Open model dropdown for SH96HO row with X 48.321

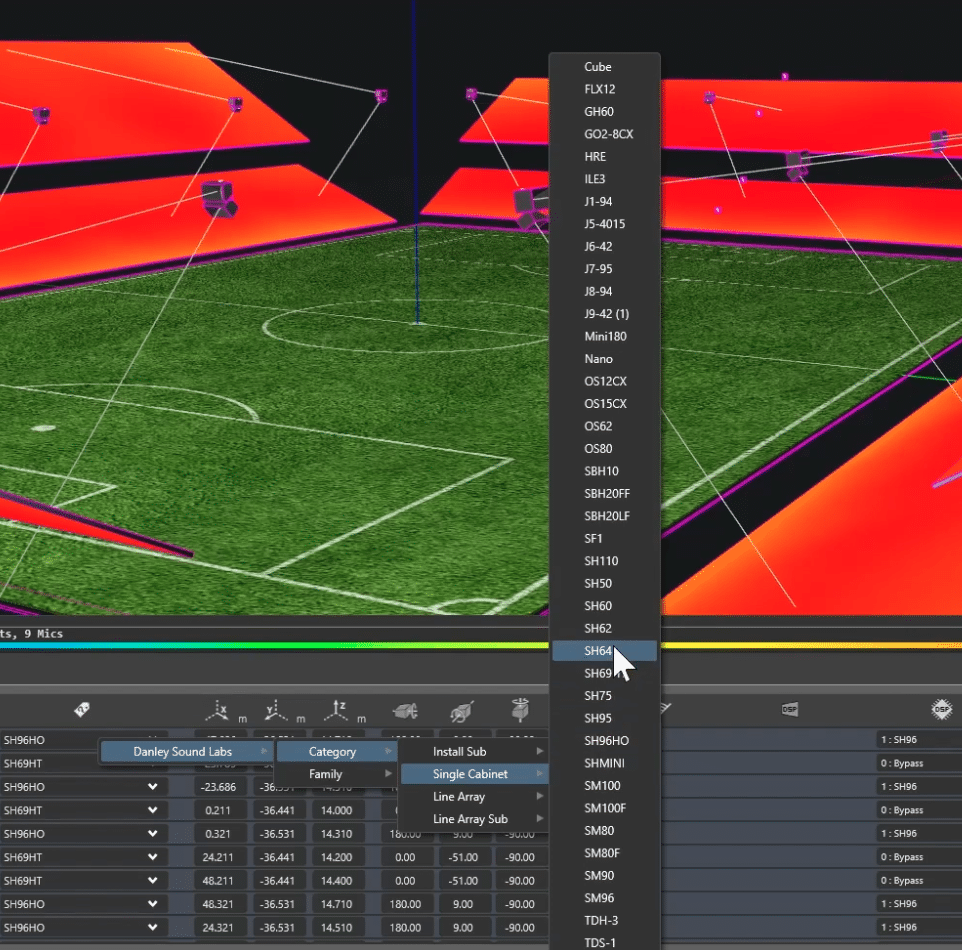pyautogui.click(x=153, y=903)
